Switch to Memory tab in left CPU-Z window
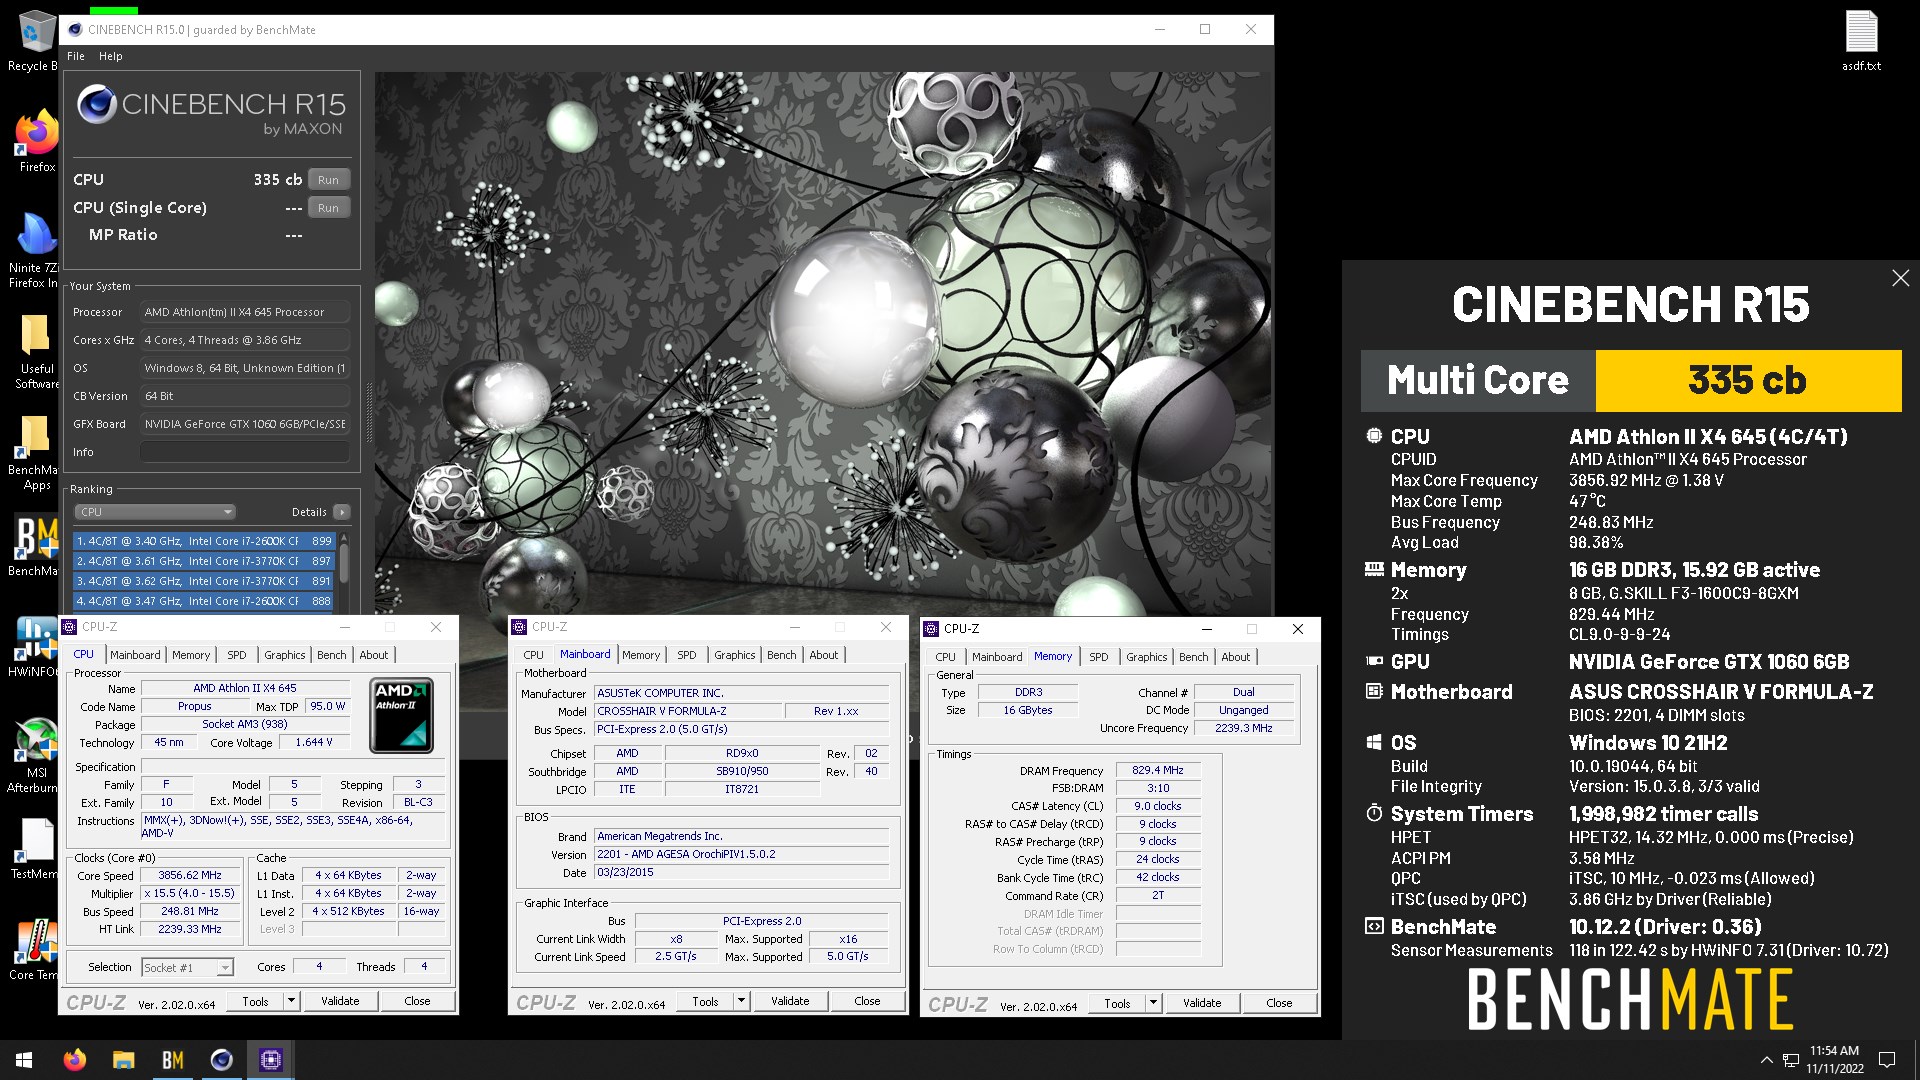This screenshot has height=1080, width=1920. point(191,655)
